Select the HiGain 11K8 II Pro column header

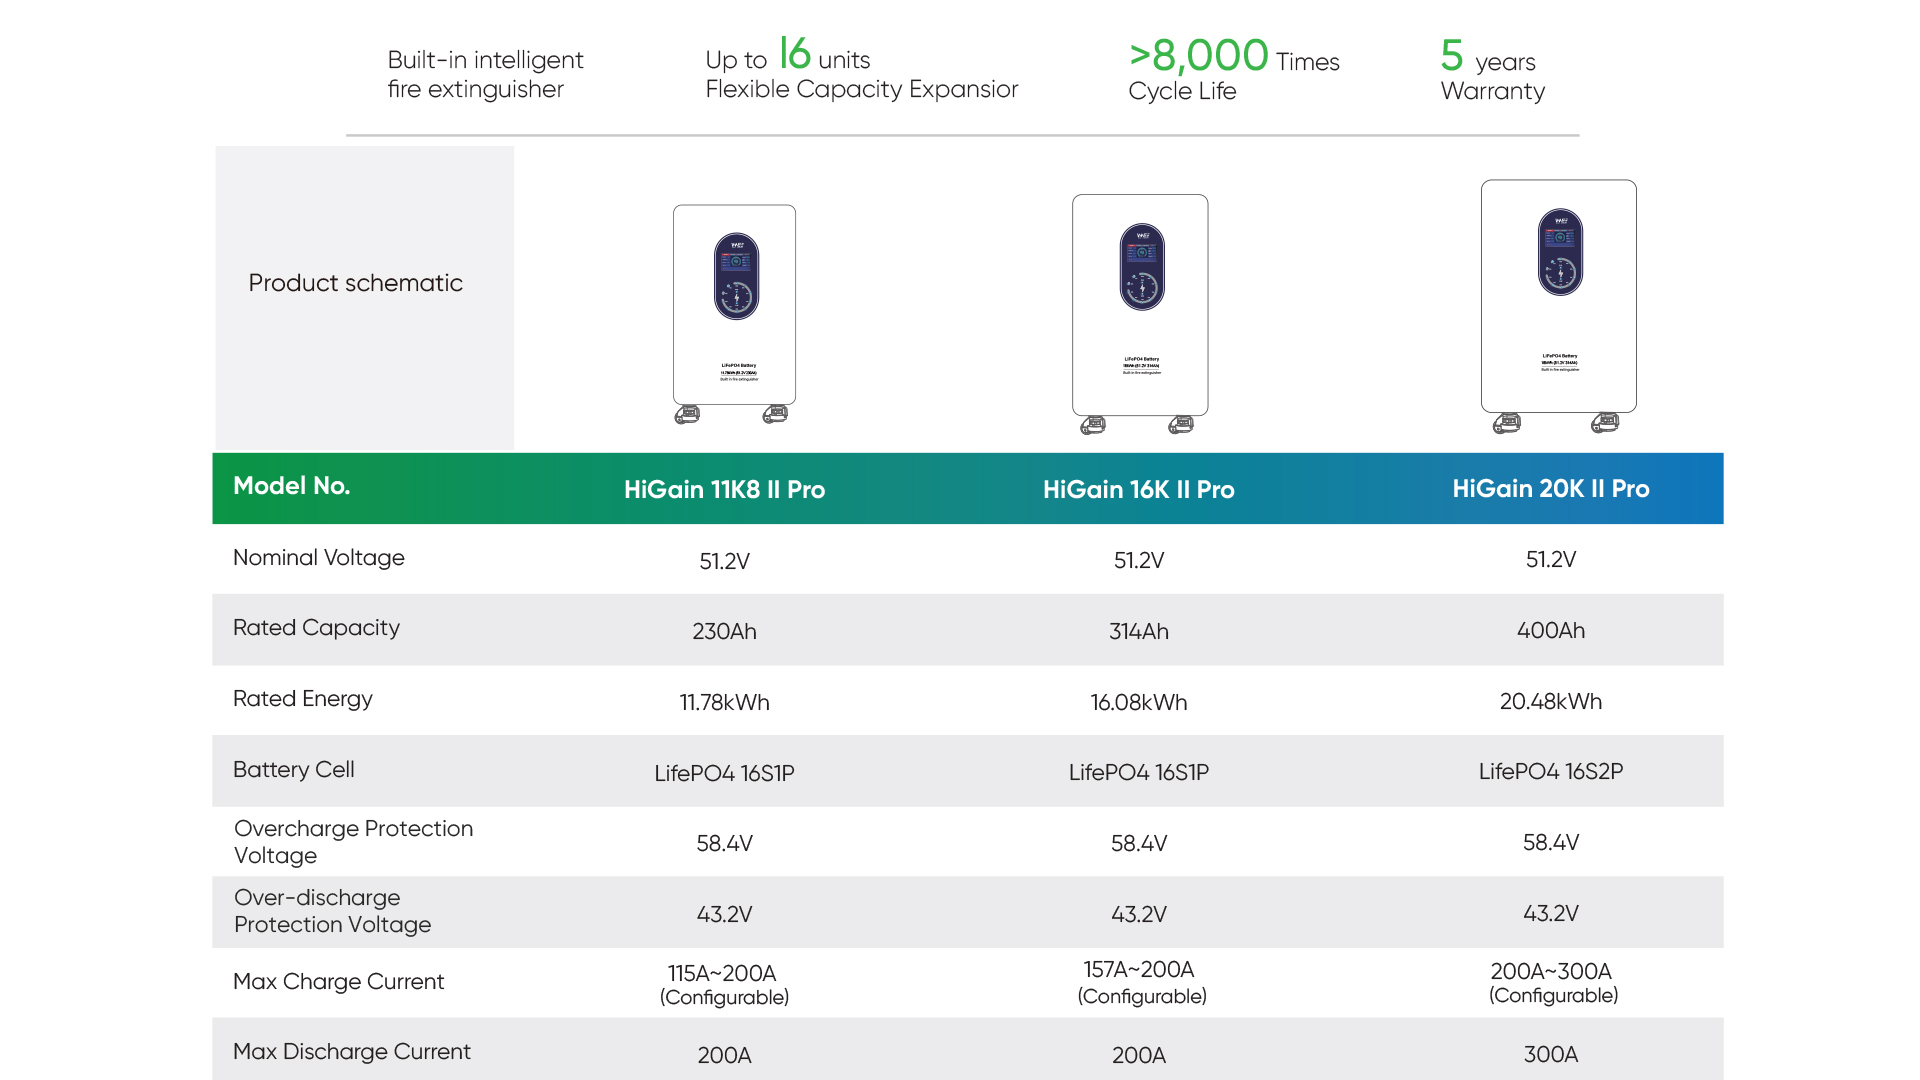(x=724, y=489)
